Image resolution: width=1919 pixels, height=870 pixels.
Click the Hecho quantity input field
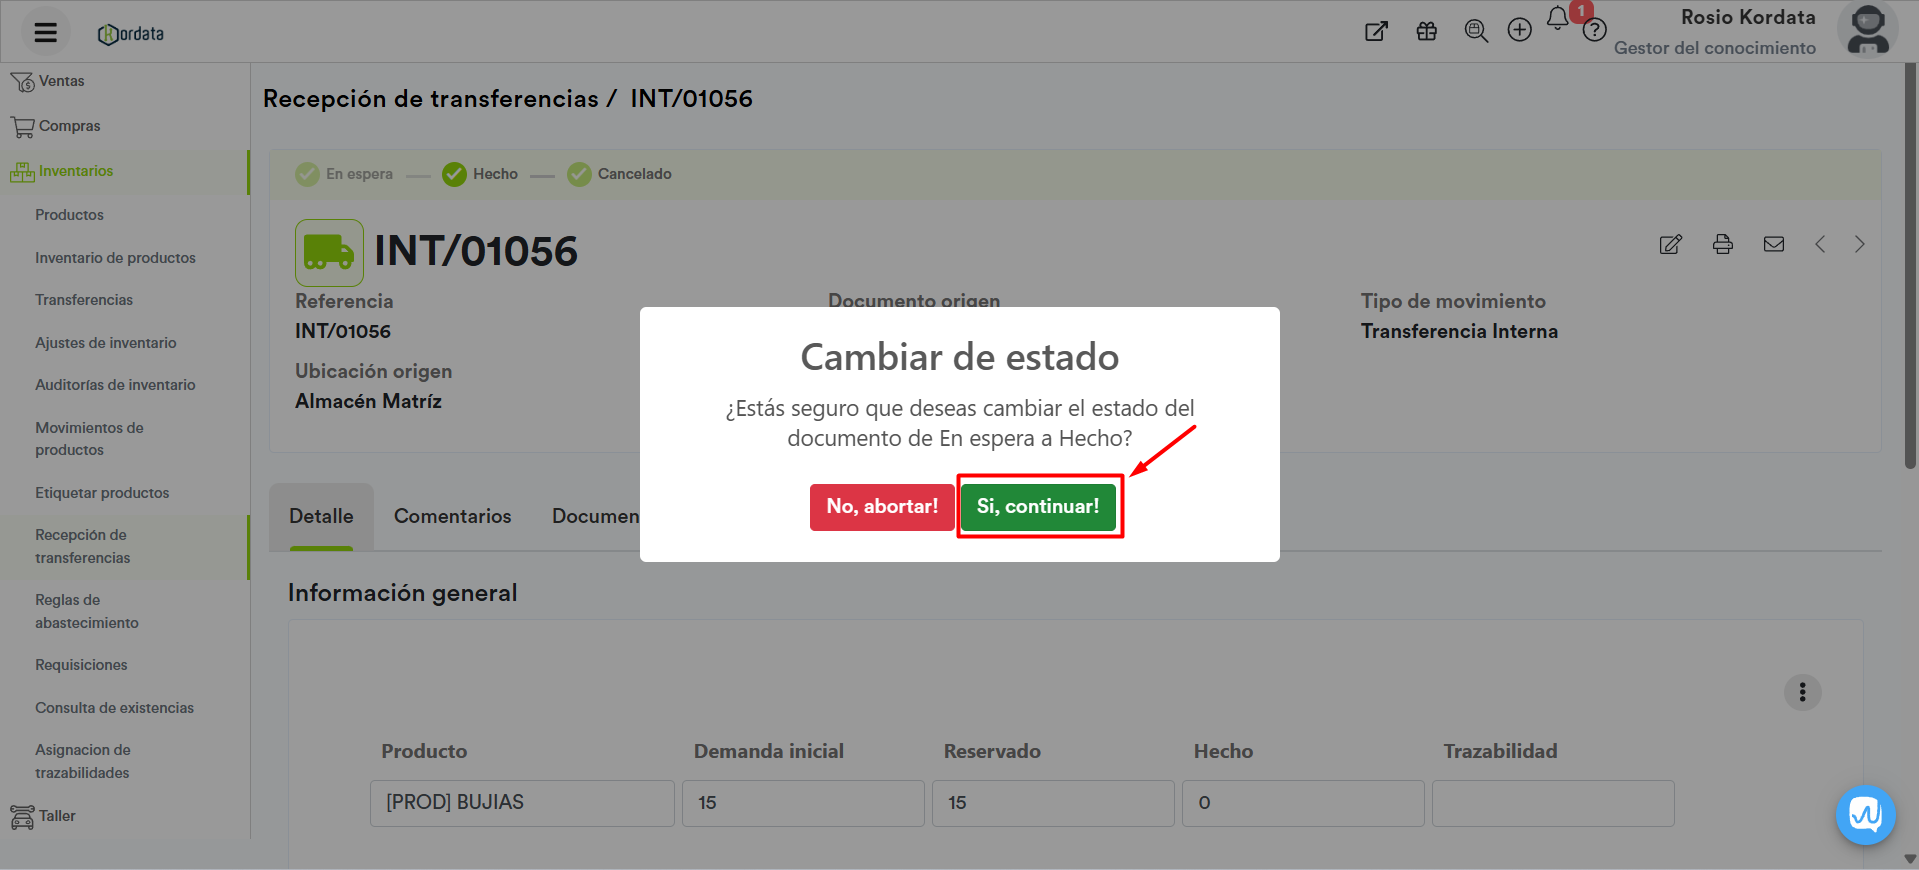[1302, 803]
